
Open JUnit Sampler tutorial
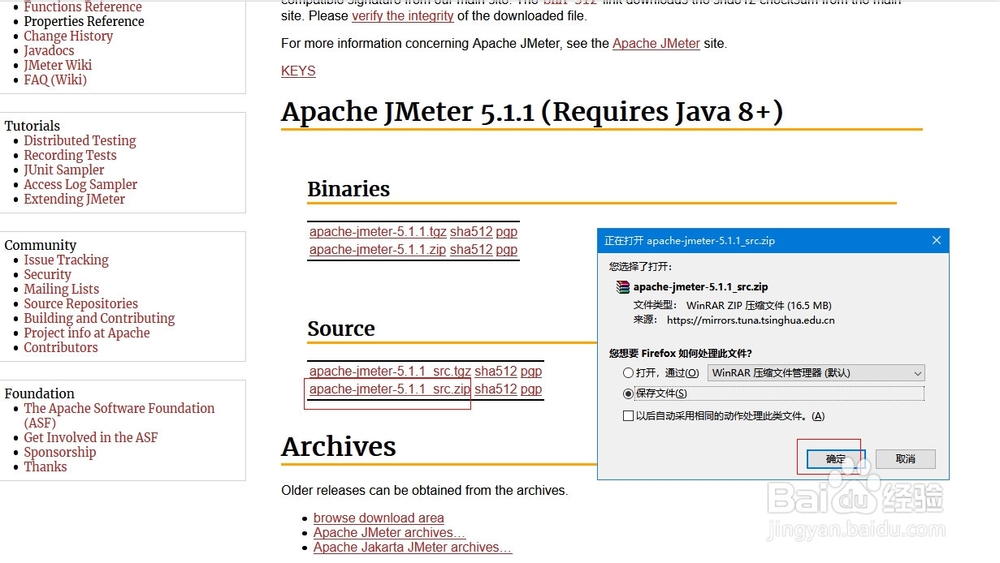pyautogui.click(x=64, y=170)
